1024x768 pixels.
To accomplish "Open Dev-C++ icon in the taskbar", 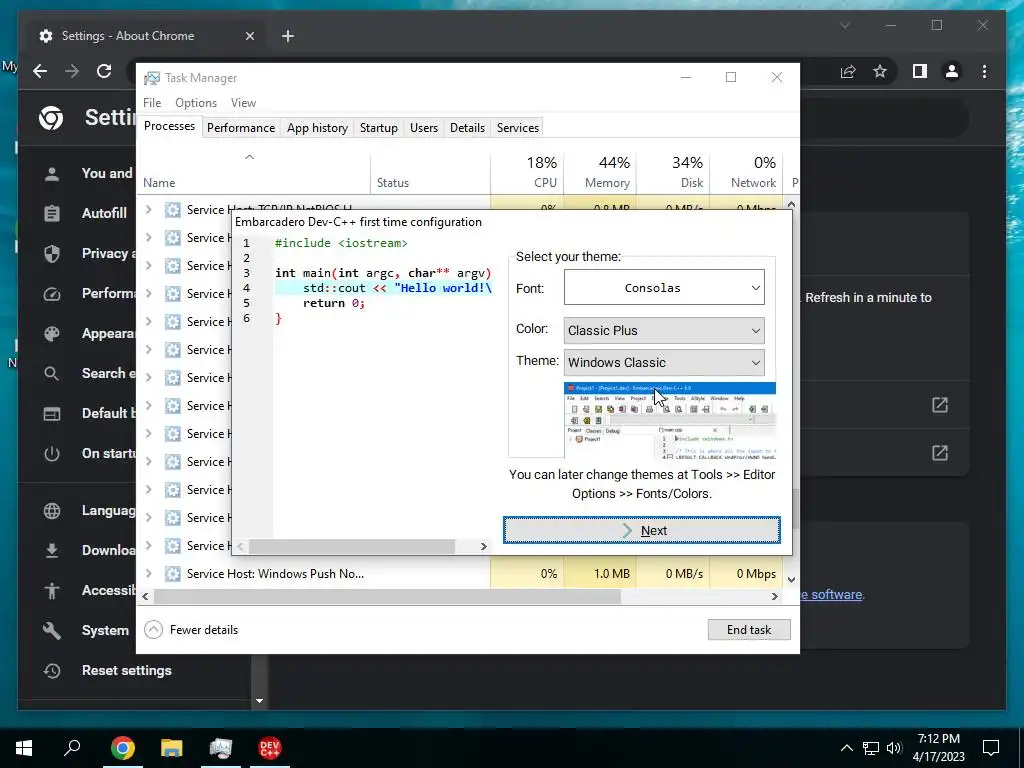I will [x=270, y=748].
